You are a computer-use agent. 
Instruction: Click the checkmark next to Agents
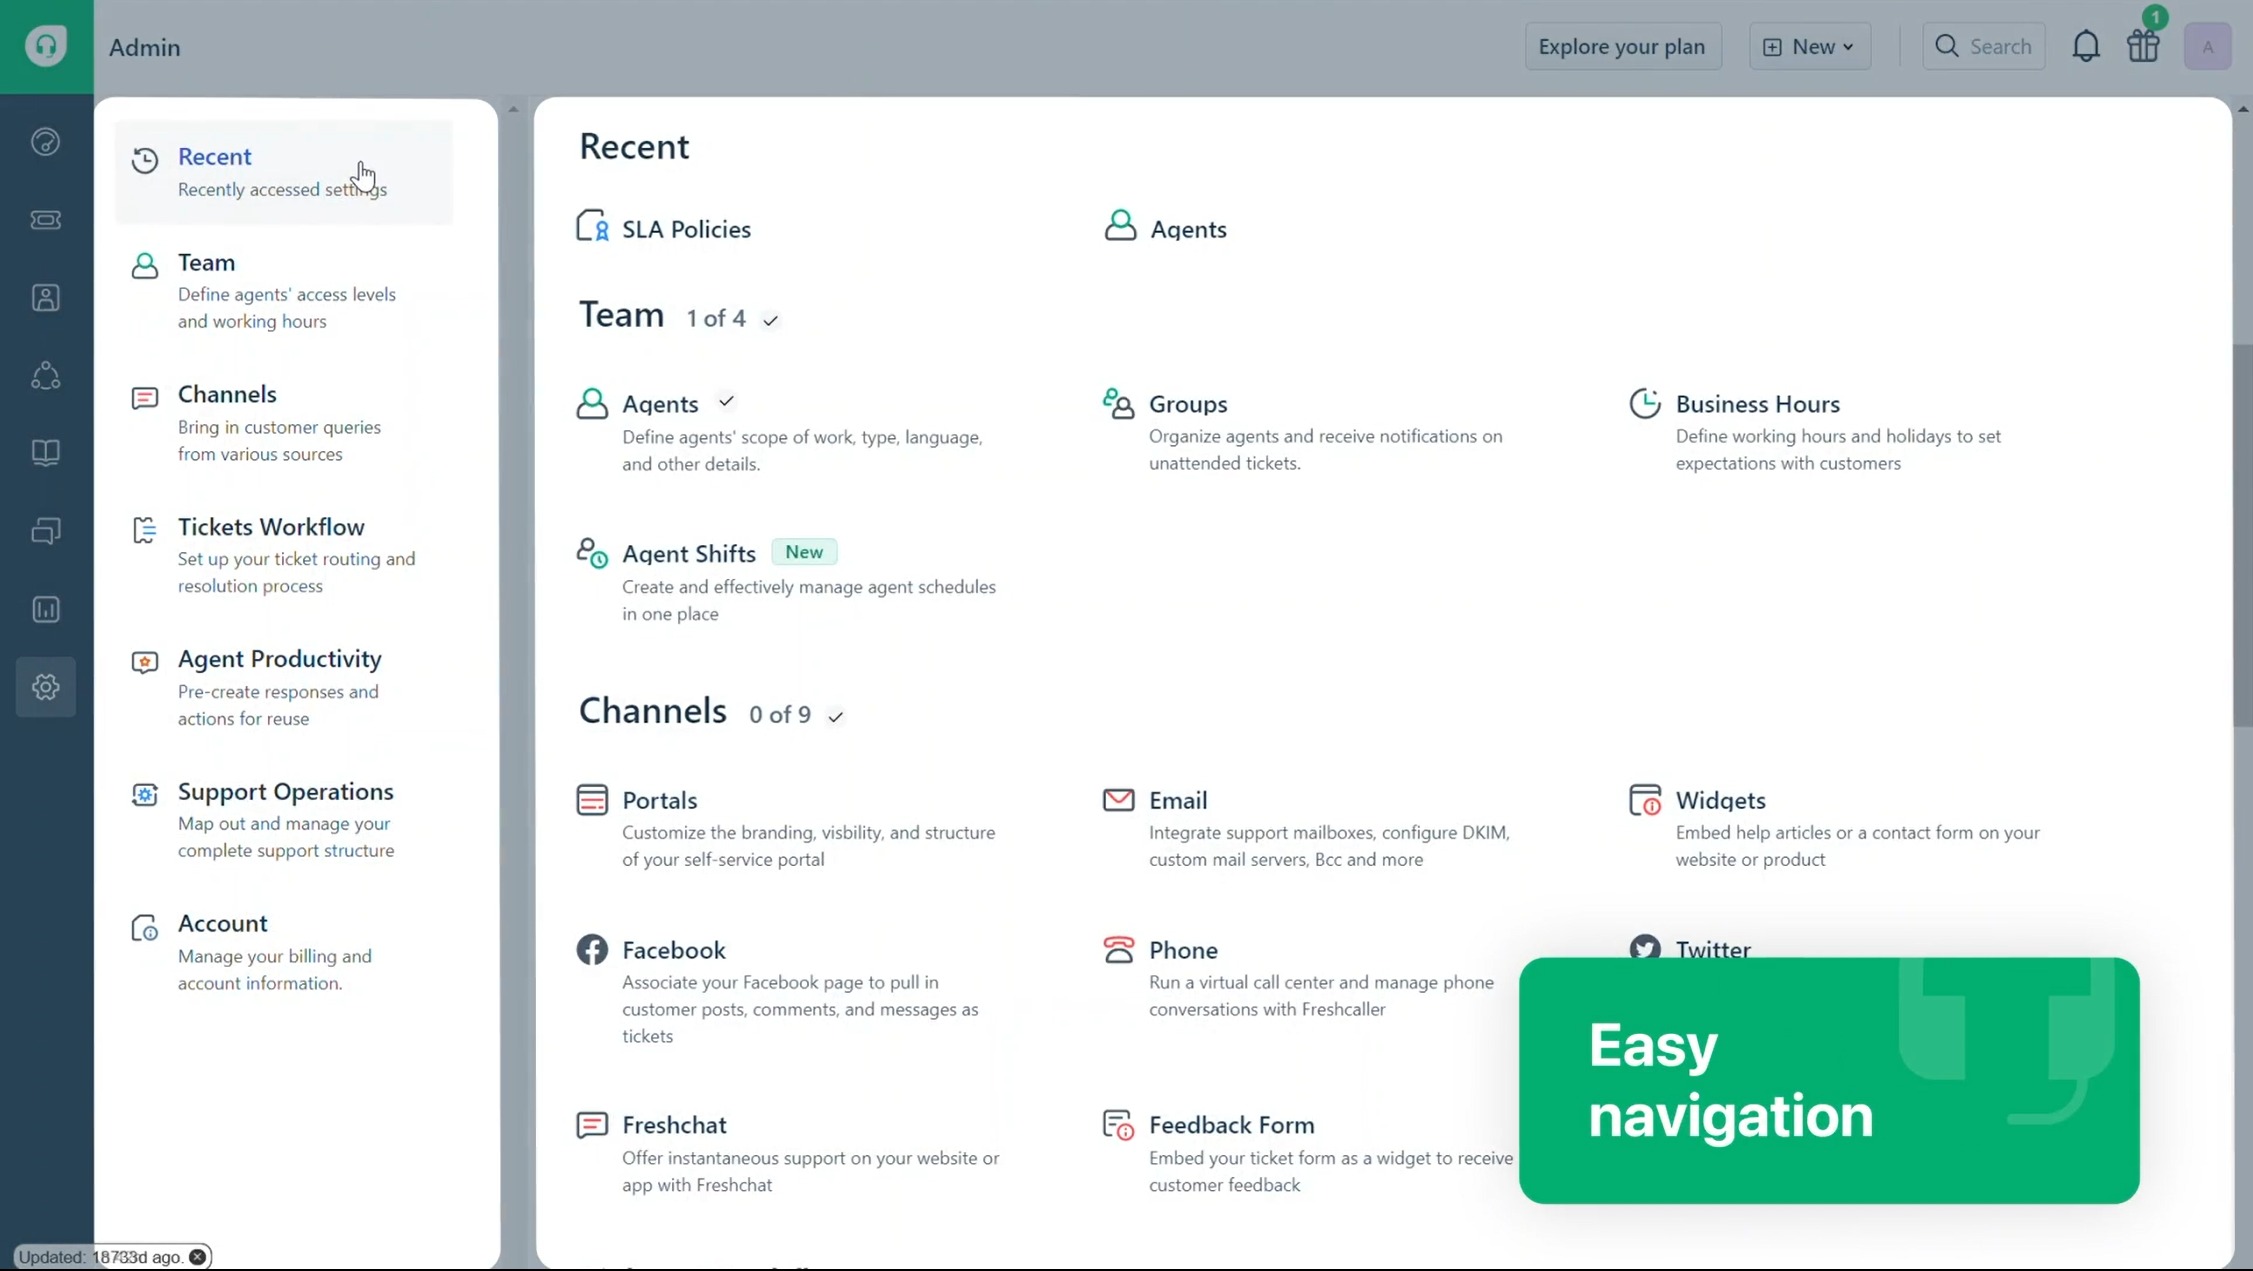click(726, 402)
